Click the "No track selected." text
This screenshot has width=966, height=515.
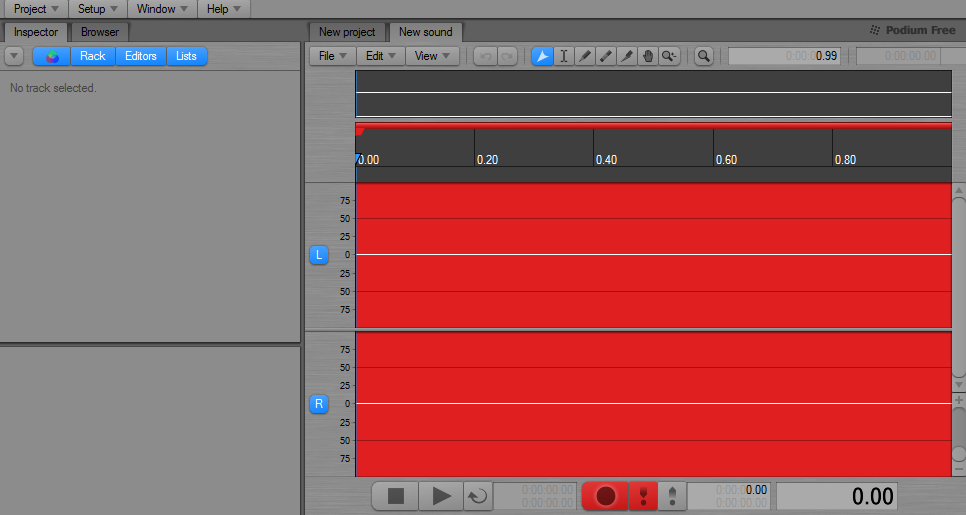tap(53, 88)
